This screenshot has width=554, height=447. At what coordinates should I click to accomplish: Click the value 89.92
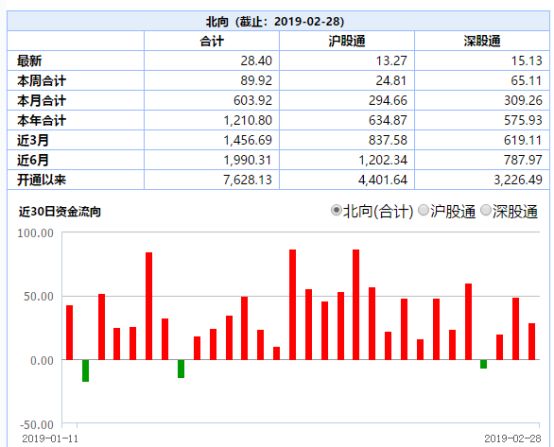pyautogui.click(x=256, y=81)
